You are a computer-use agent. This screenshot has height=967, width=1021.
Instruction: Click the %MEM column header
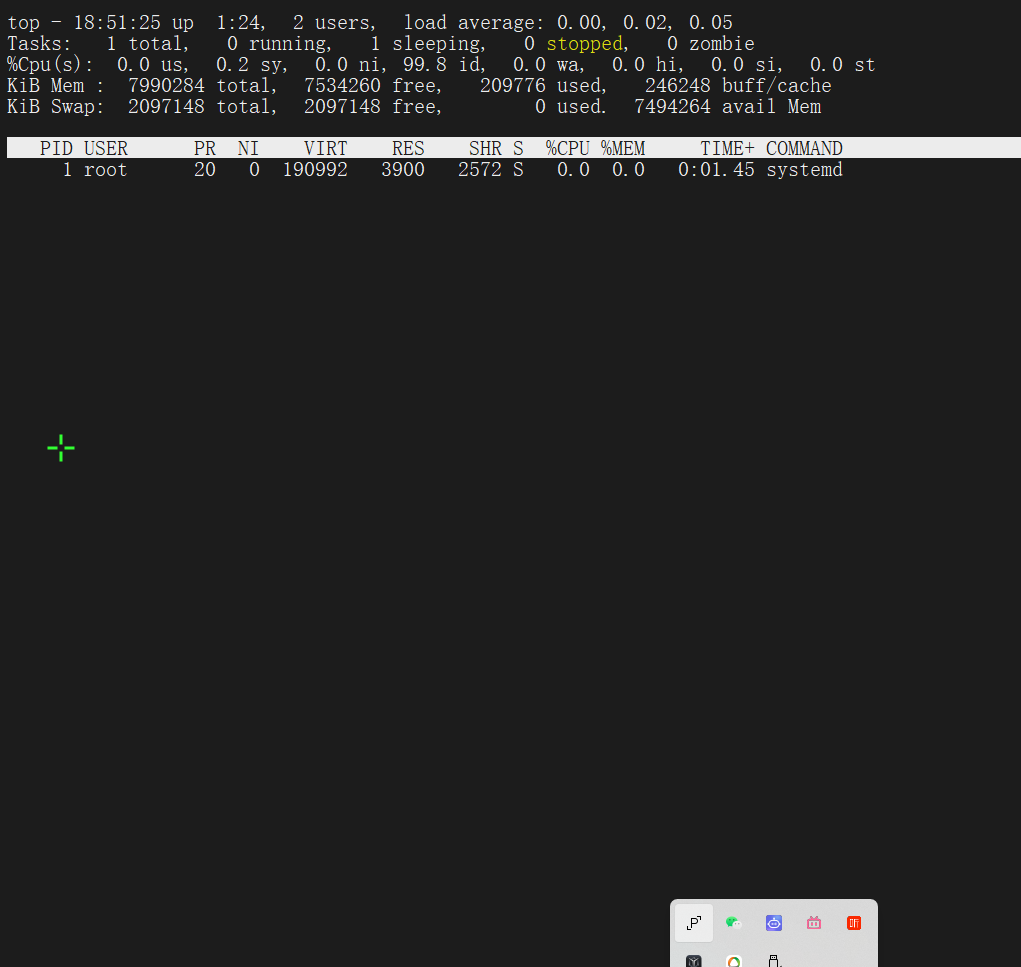(x=622, y=148)
